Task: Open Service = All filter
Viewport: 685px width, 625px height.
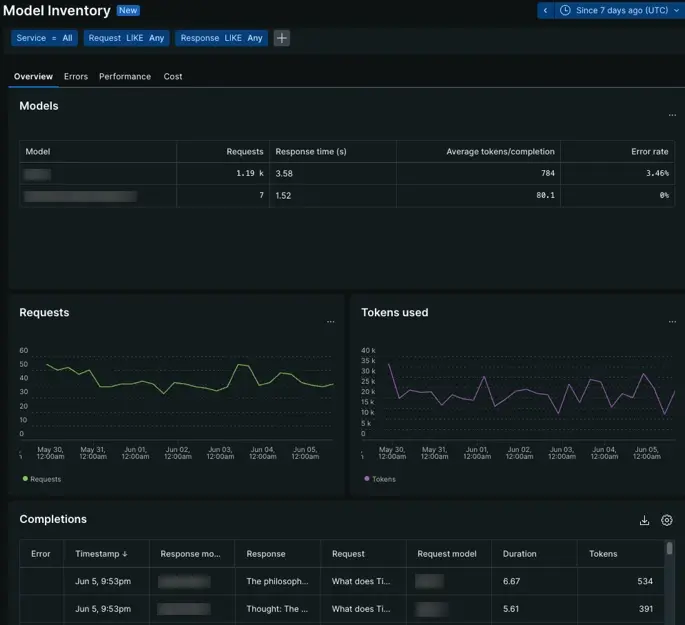Action: click(x=45, y=38)
